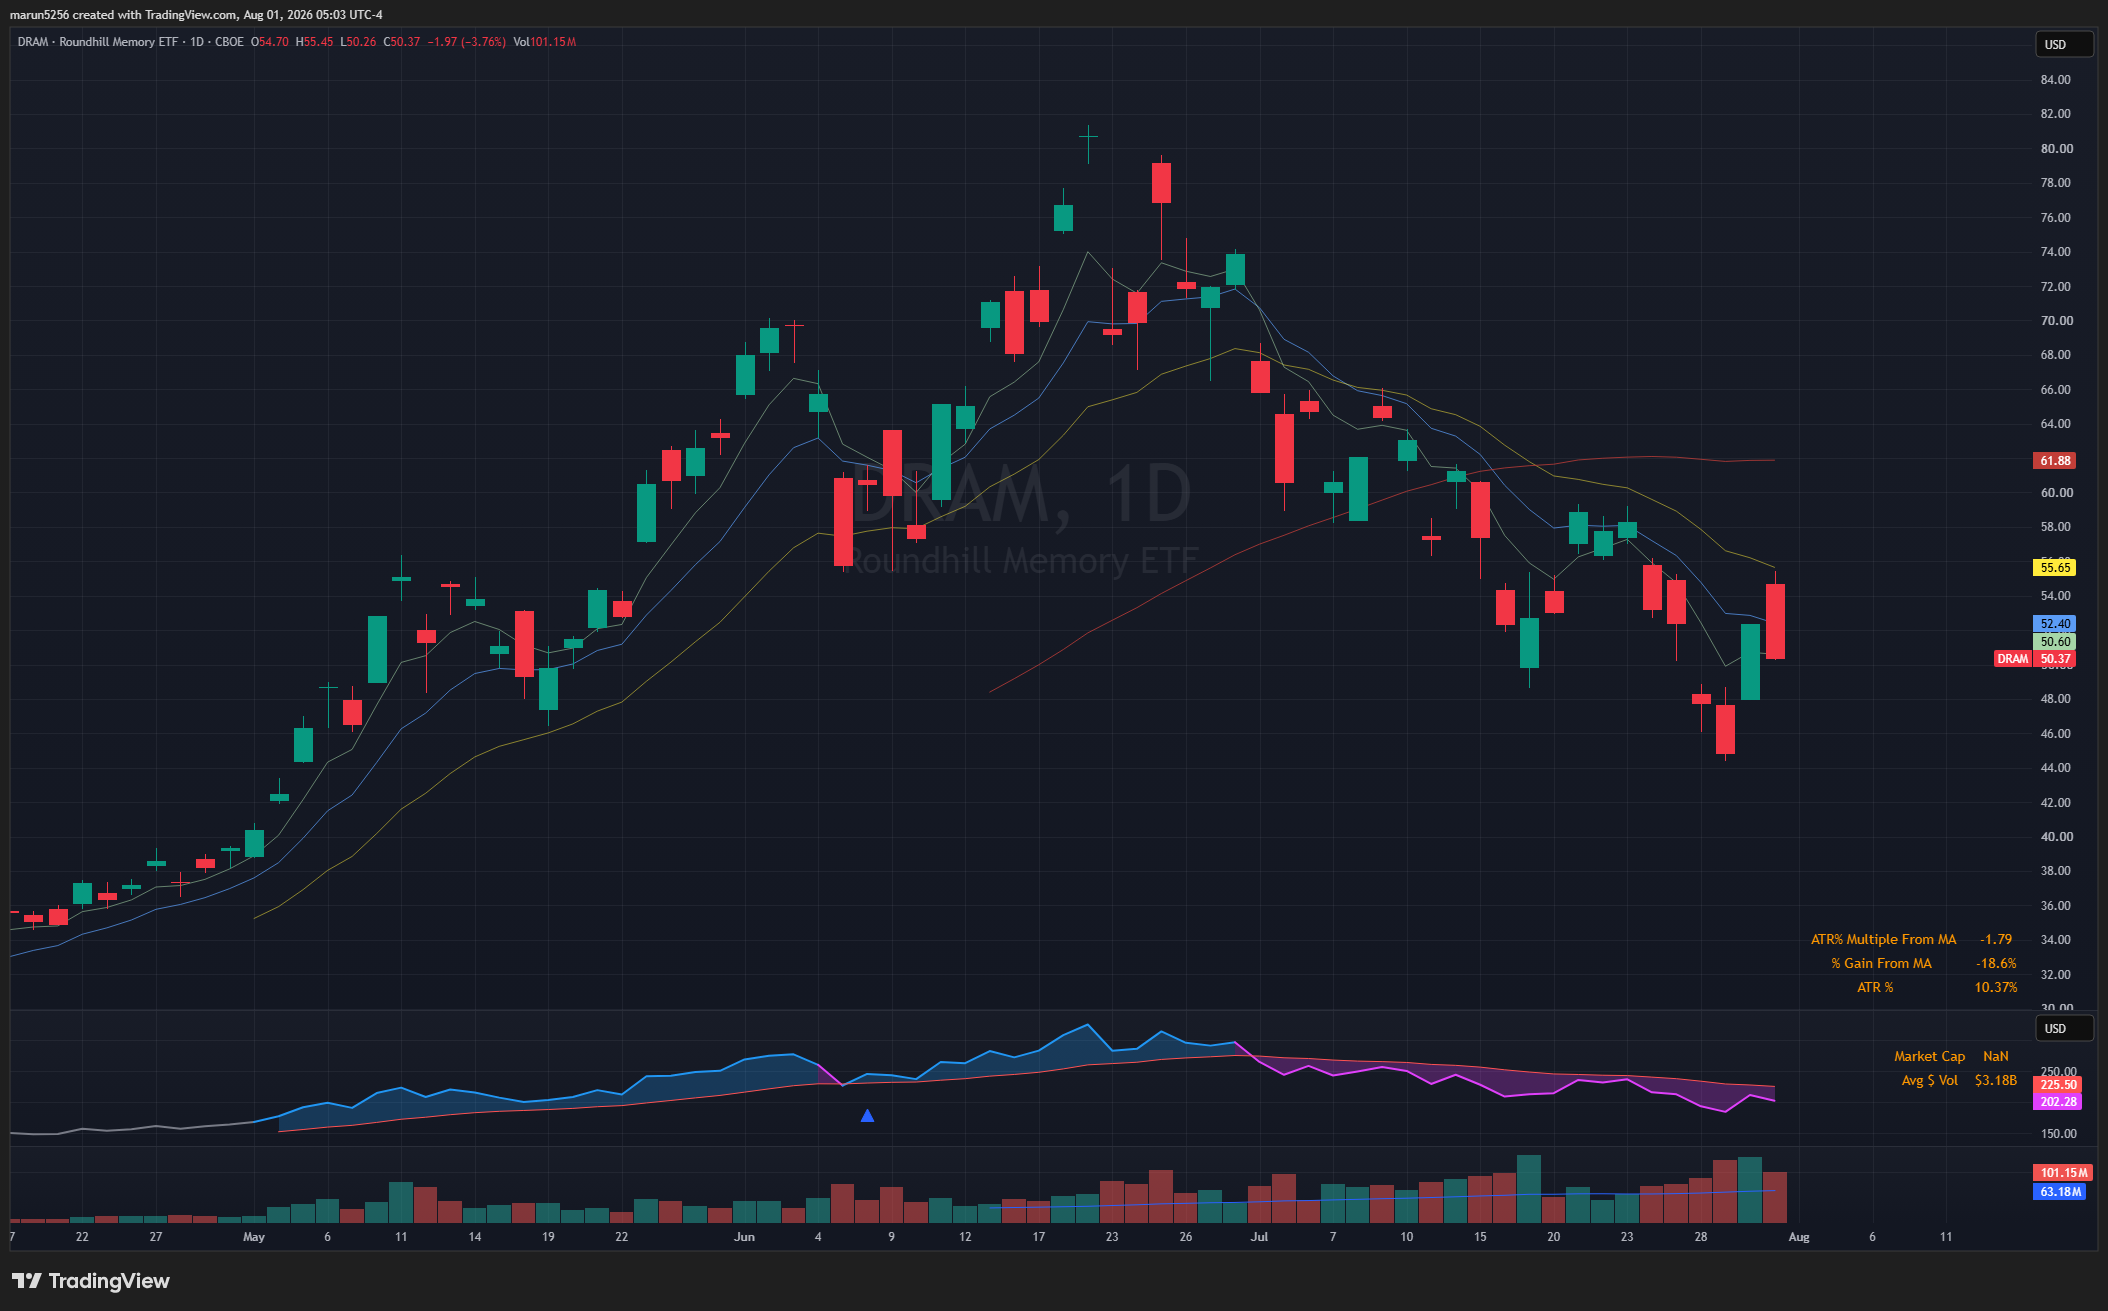Click the blue 63.18M volume average label
The height and width of the screenshot is (1311, 2108).
[x=2059, y=1192]
